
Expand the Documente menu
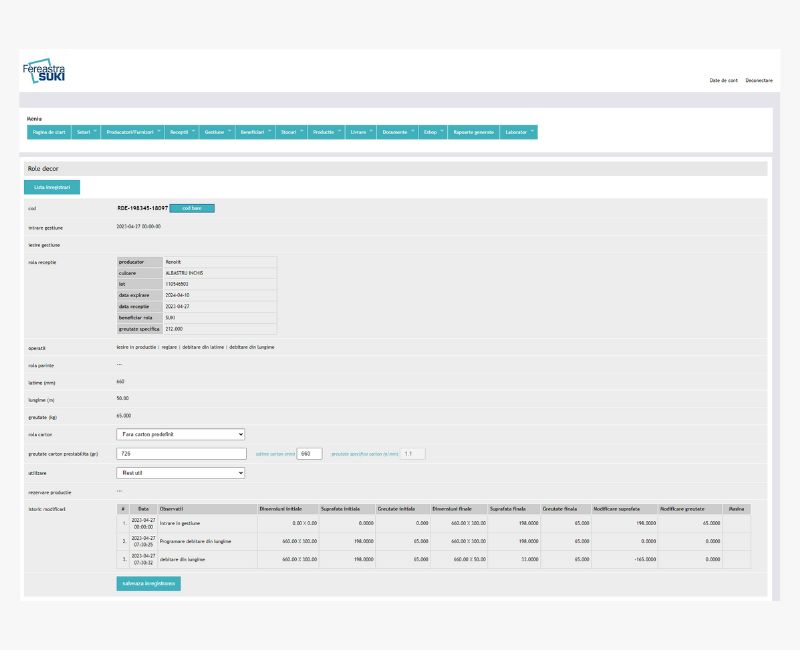397,132
